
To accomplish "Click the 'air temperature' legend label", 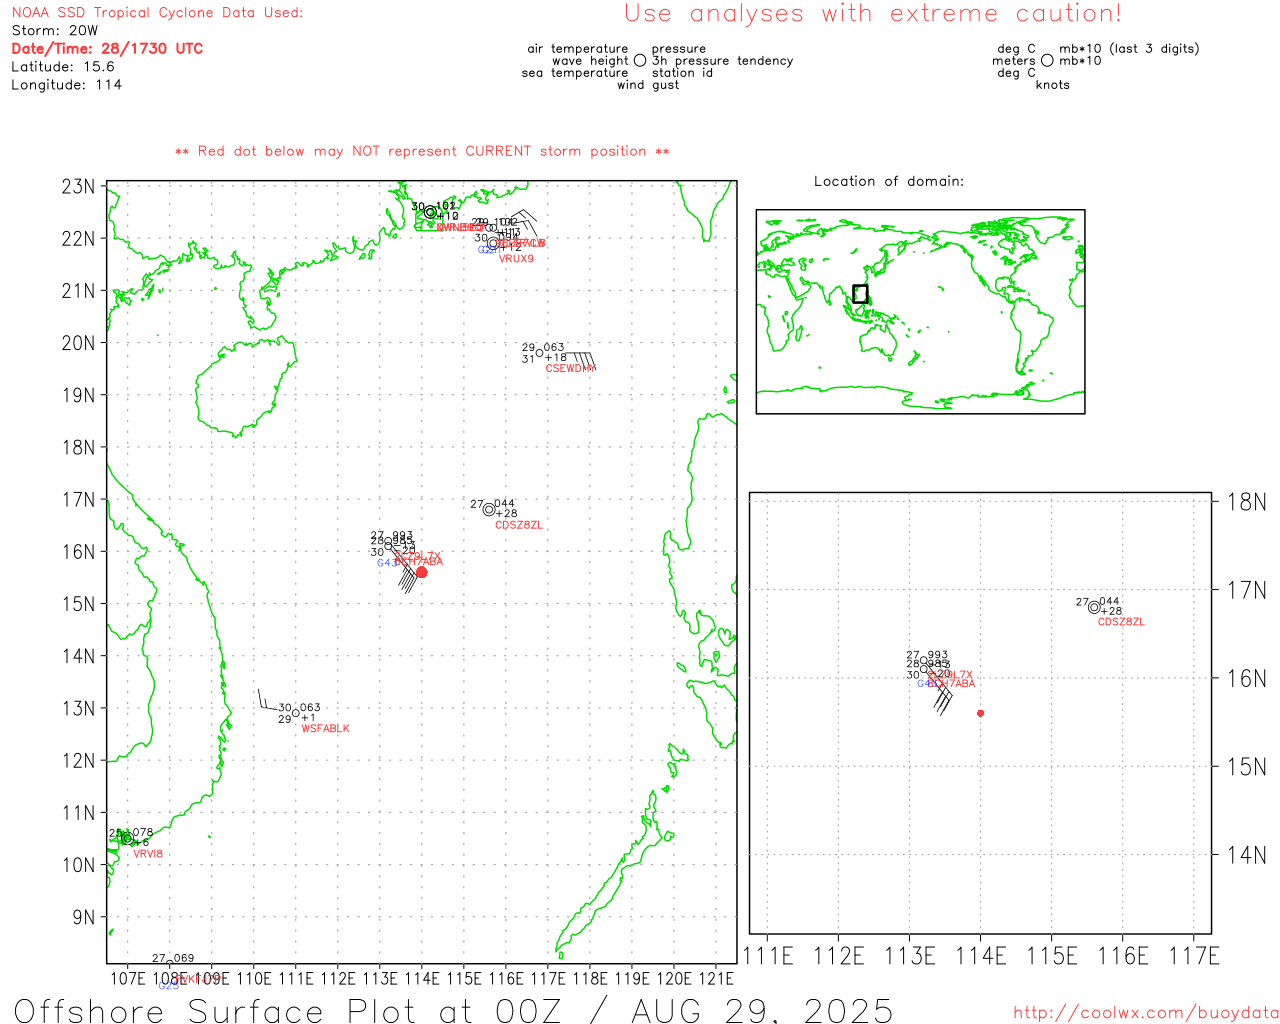I will (578, 49).
